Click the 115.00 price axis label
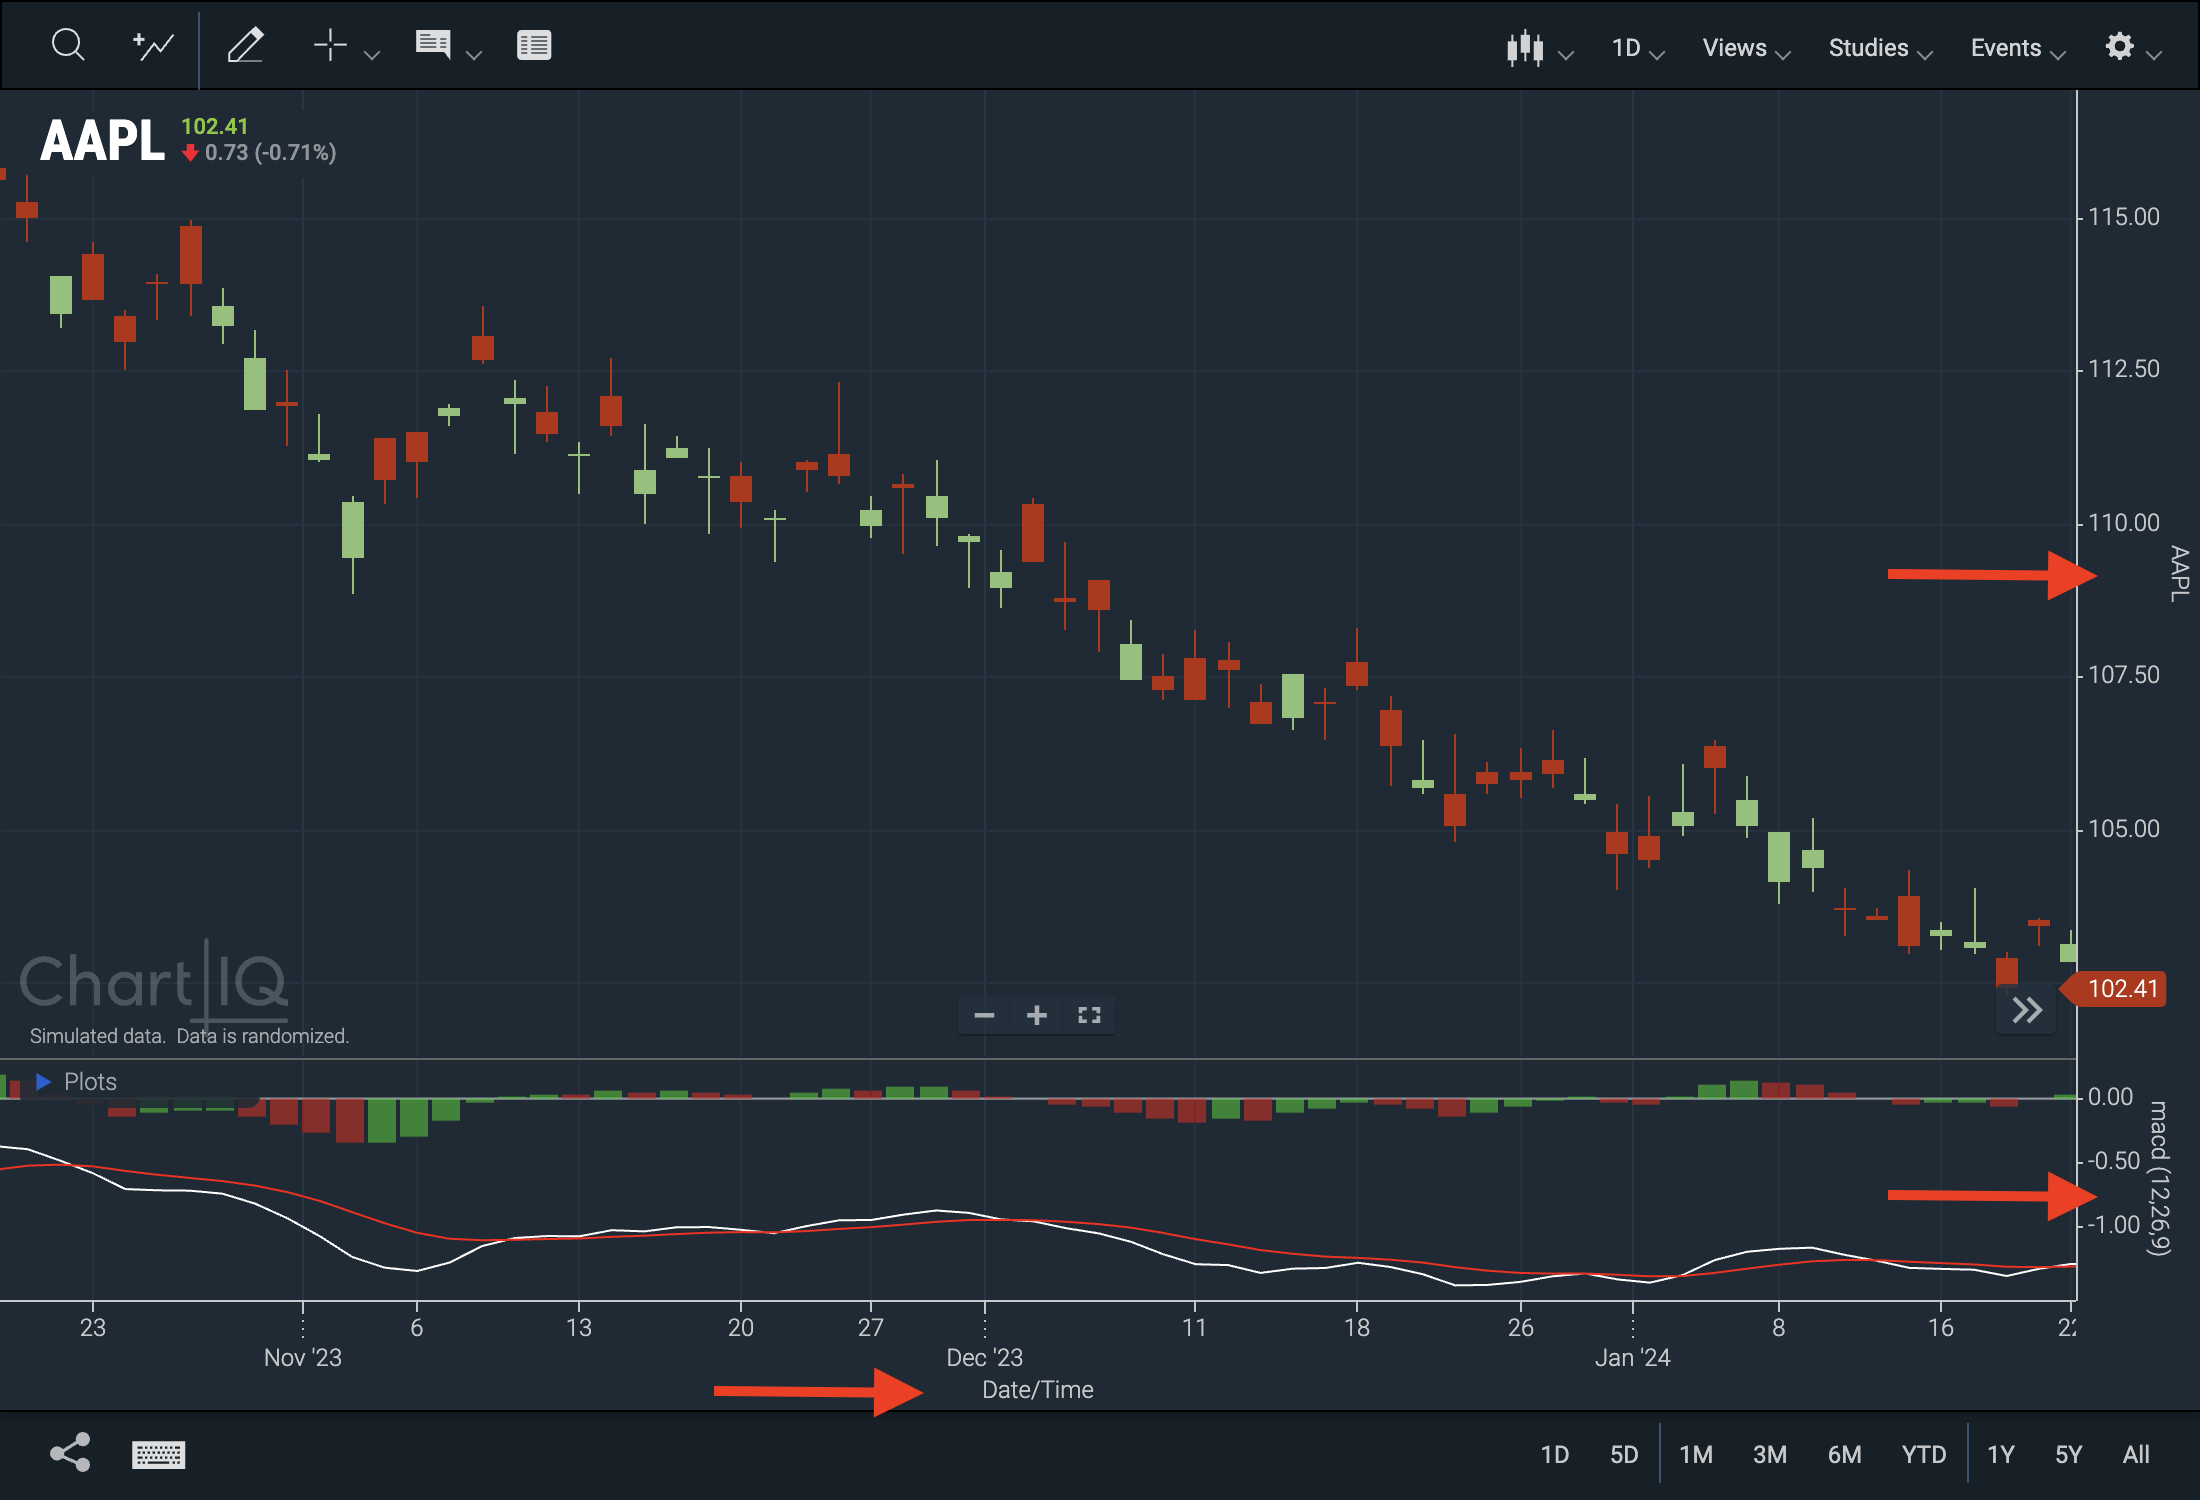Image resolution: width=2200 pixels, height=1500 pixels. [x=2124, y=217]
